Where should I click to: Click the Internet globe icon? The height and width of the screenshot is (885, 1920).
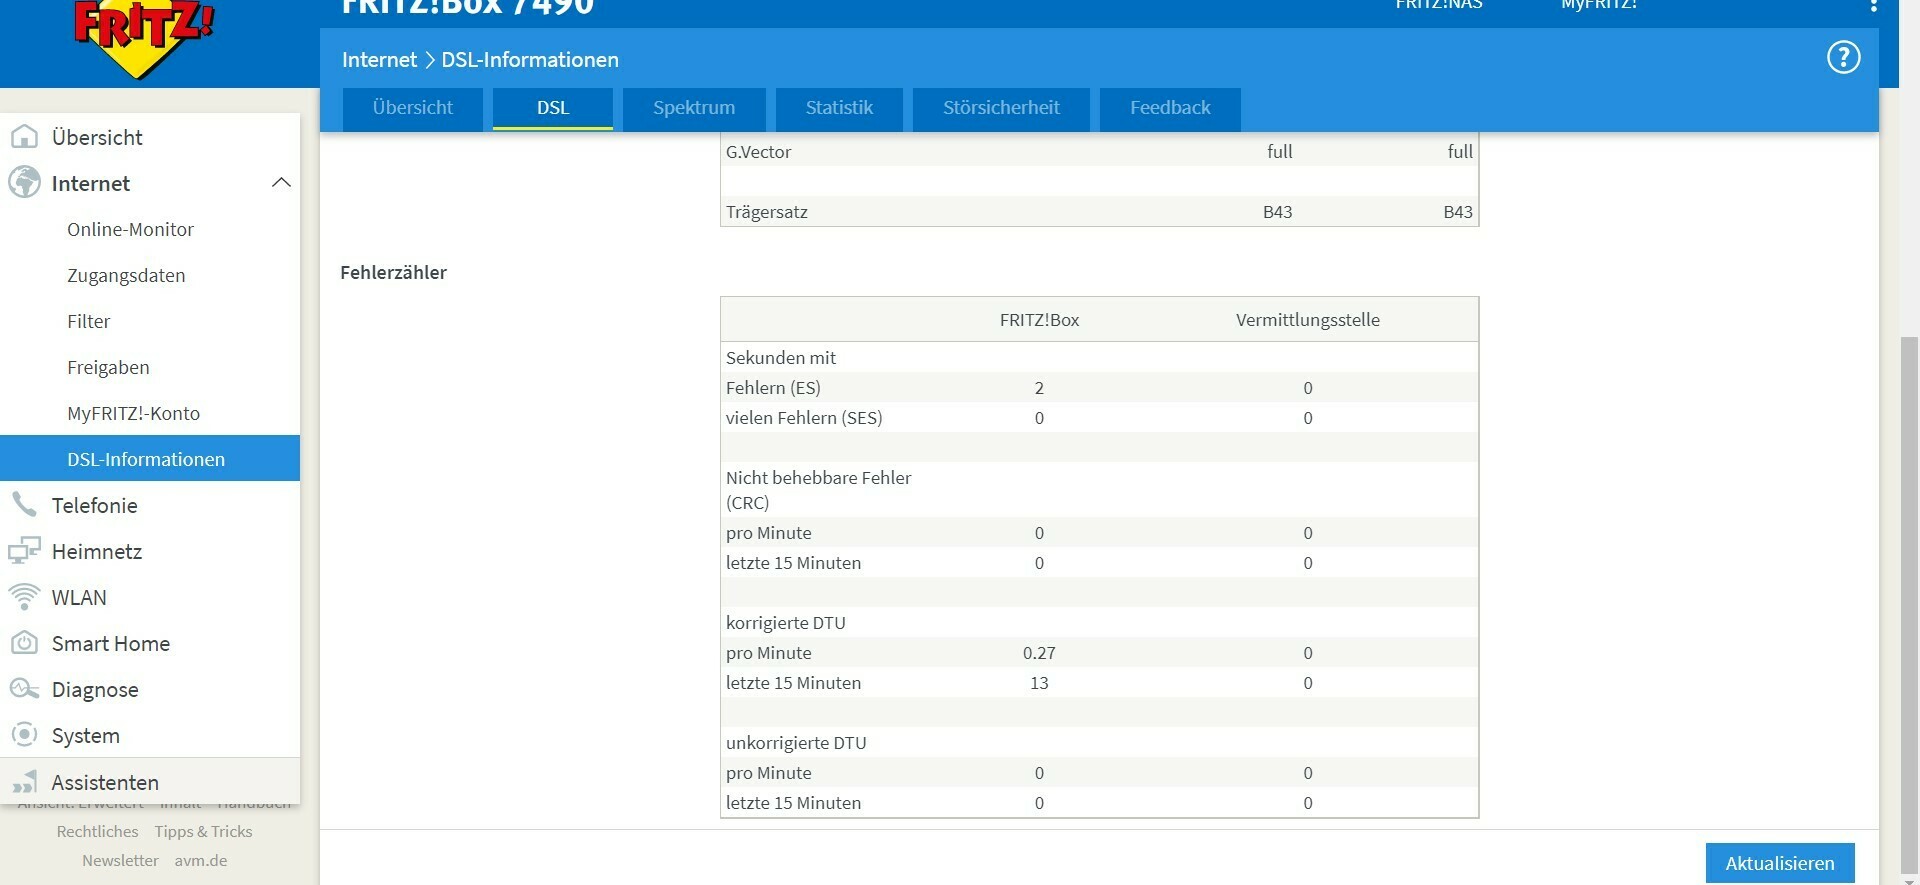tap(24, 183)
